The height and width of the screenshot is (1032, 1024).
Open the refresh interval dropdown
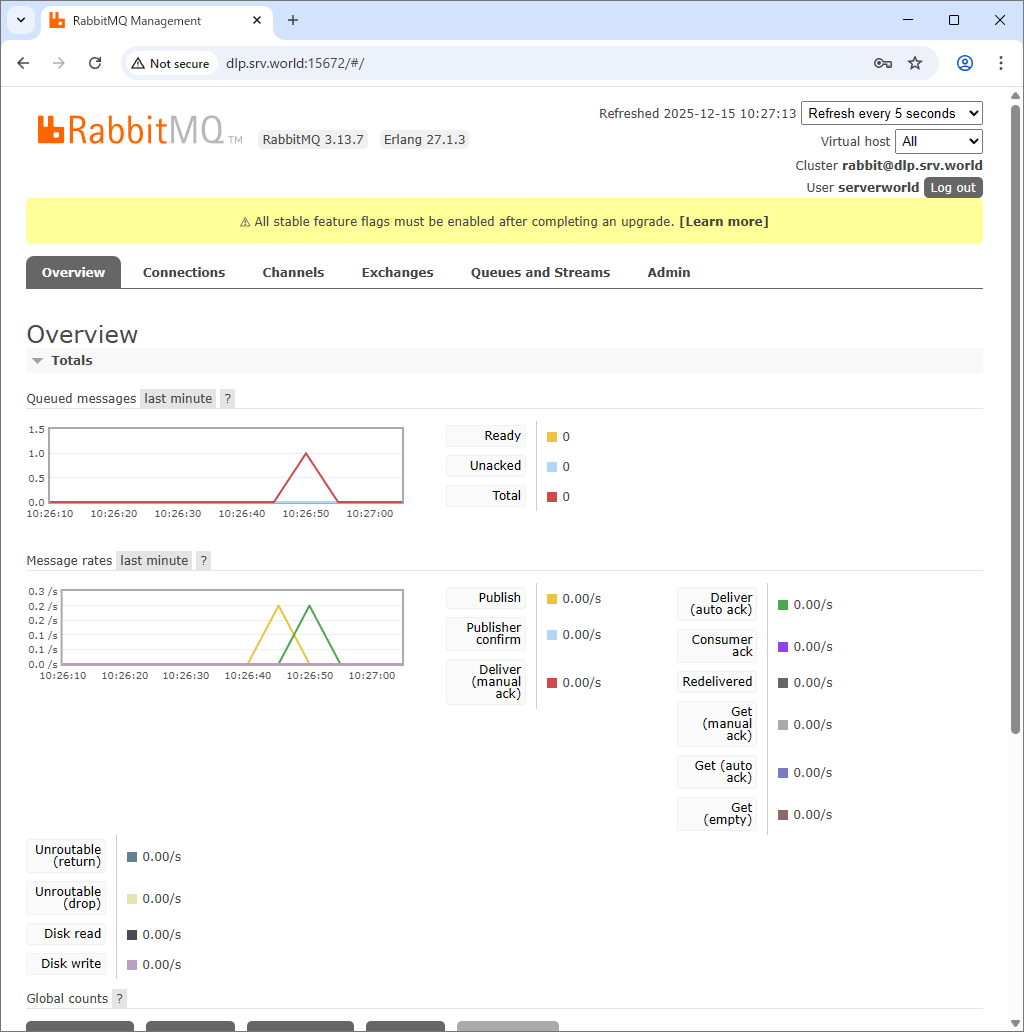[891, 113]
